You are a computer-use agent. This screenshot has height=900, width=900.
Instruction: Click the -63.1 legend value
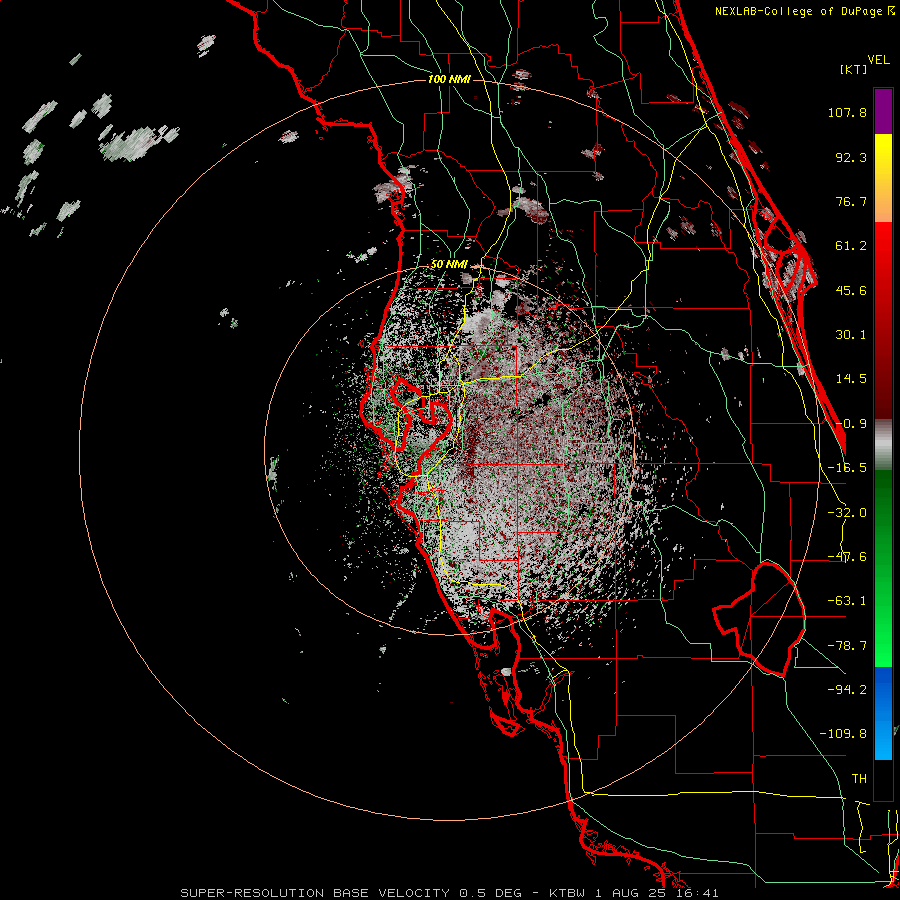click(x=847, y=601)
